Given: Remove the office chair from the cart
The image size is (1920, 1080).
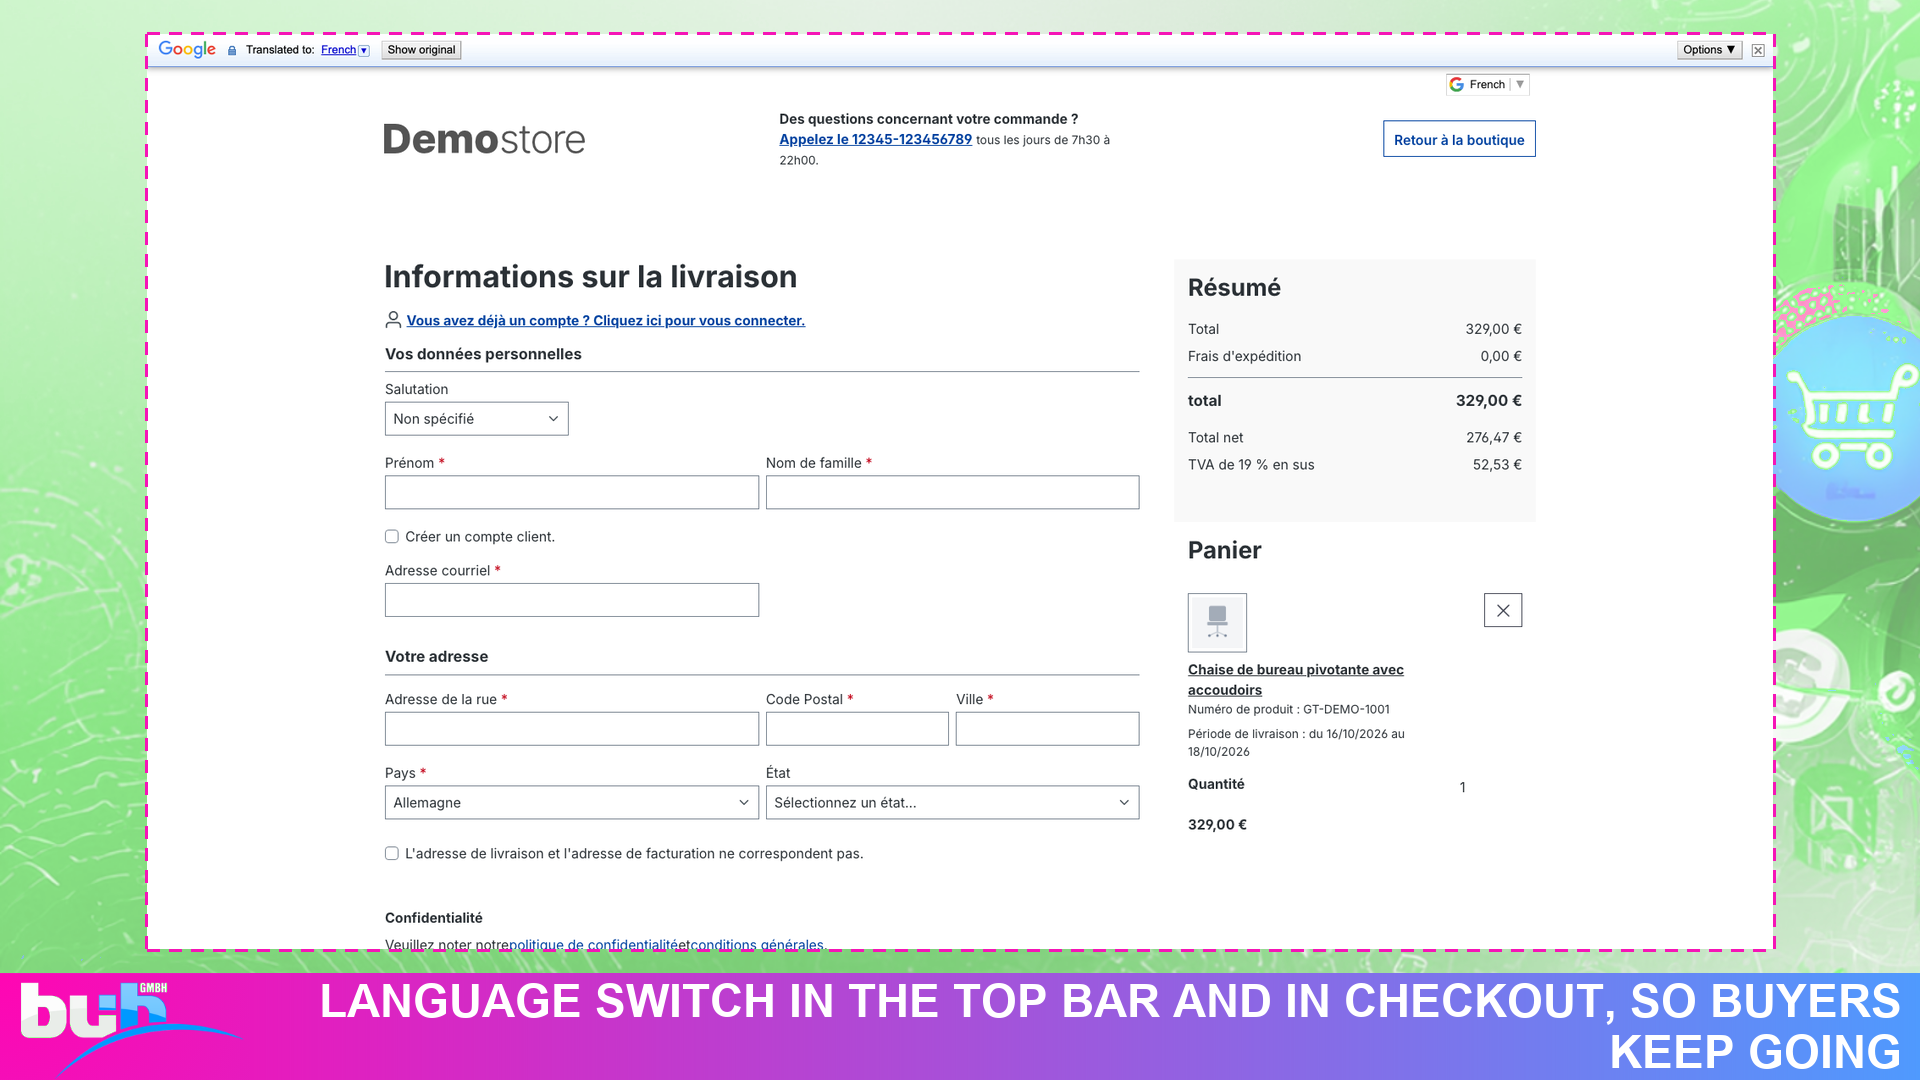Looking at the screenshot, I should (1503, 610).
